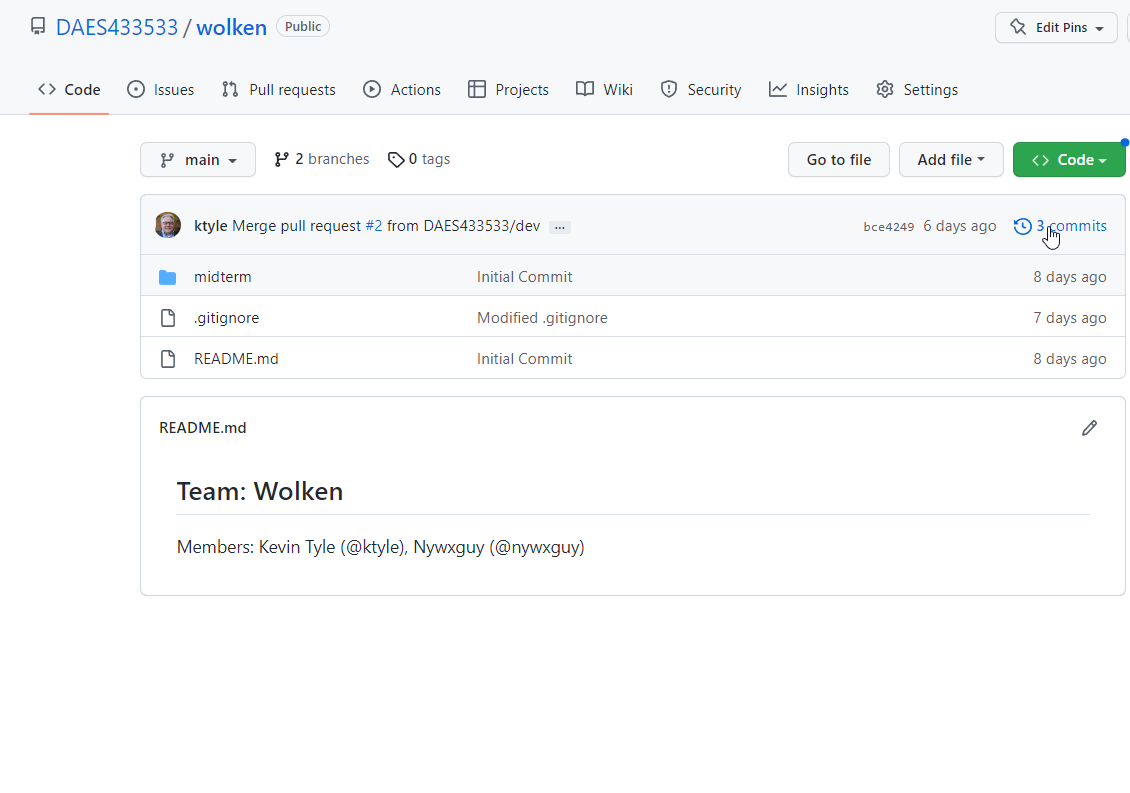This screenshot has width=1130, height=793.
Task: Click the Go to file button
Action: coord(838,160)
